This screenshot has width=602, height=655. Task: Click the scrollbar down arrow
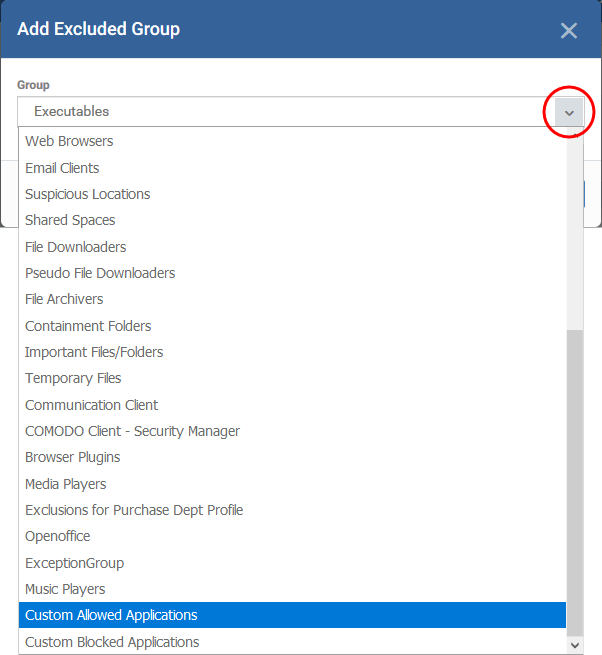point(575,645)
